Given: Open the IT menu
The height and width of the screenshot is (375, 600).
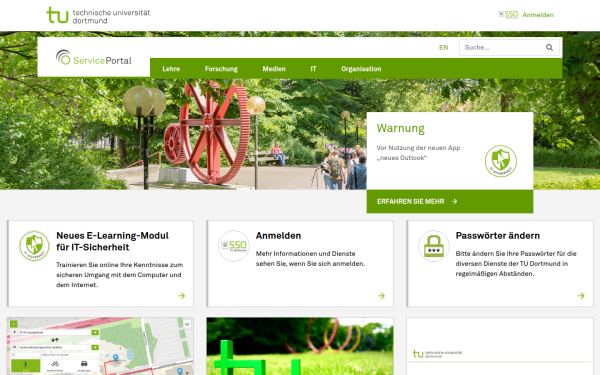Looking at the screenshot, I should pos(313,69).
